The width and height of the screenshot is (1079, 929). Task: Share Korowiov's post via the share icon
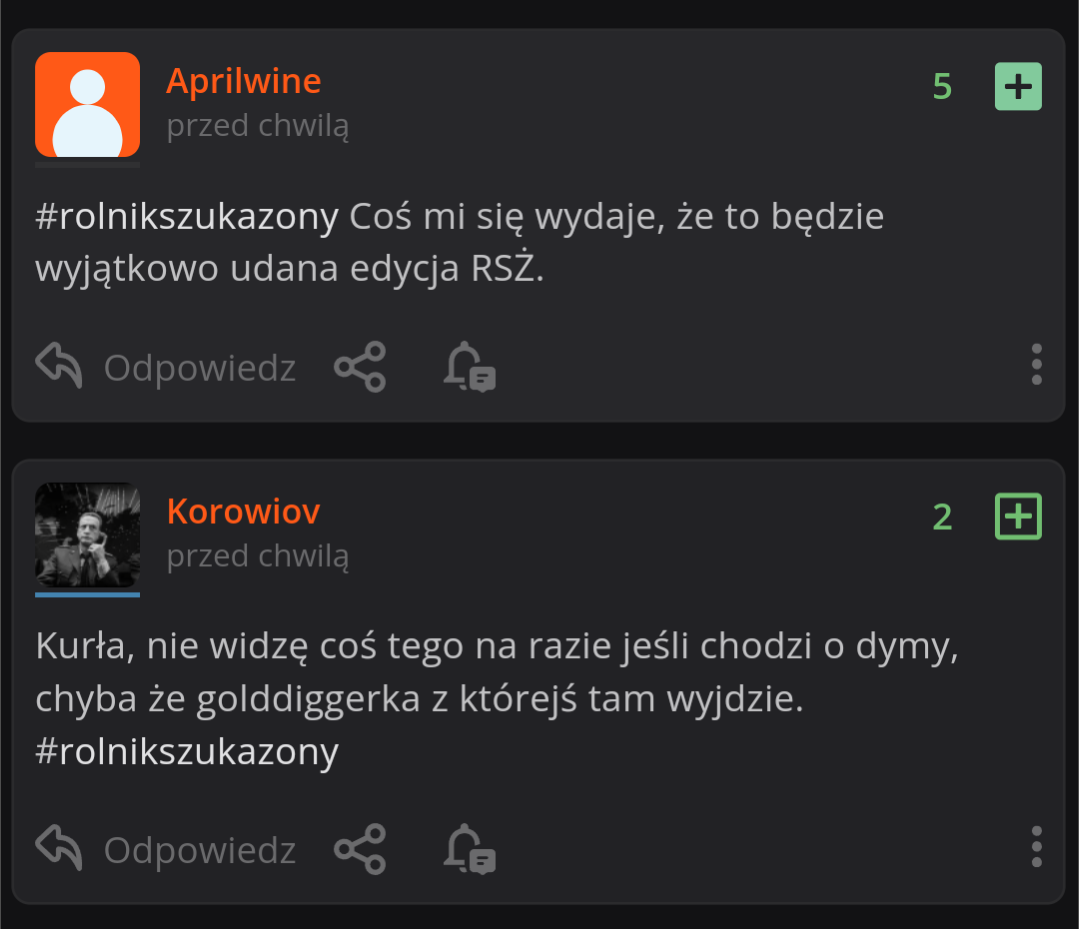[x=360, y=849]
